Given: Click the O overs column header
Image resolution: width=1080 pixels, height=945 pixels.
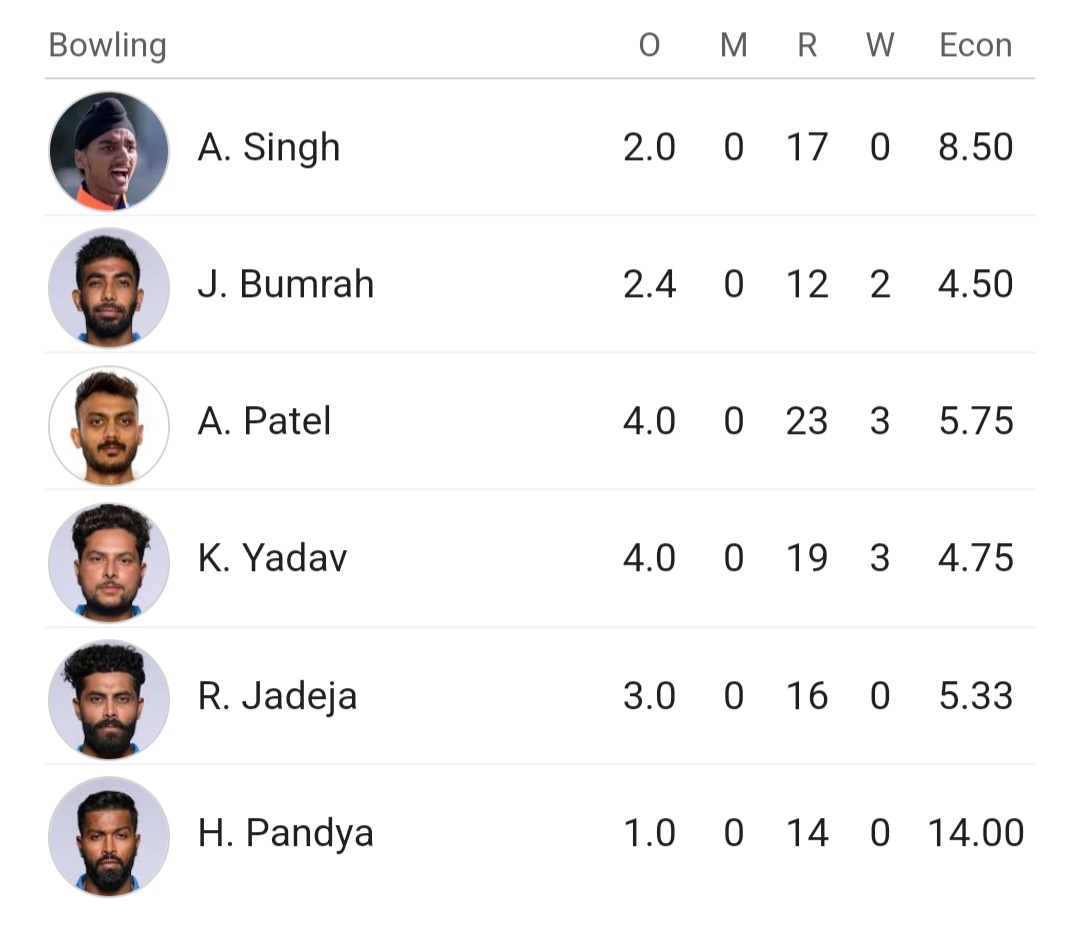Looking at the screenshot, I should coord(649,46).
